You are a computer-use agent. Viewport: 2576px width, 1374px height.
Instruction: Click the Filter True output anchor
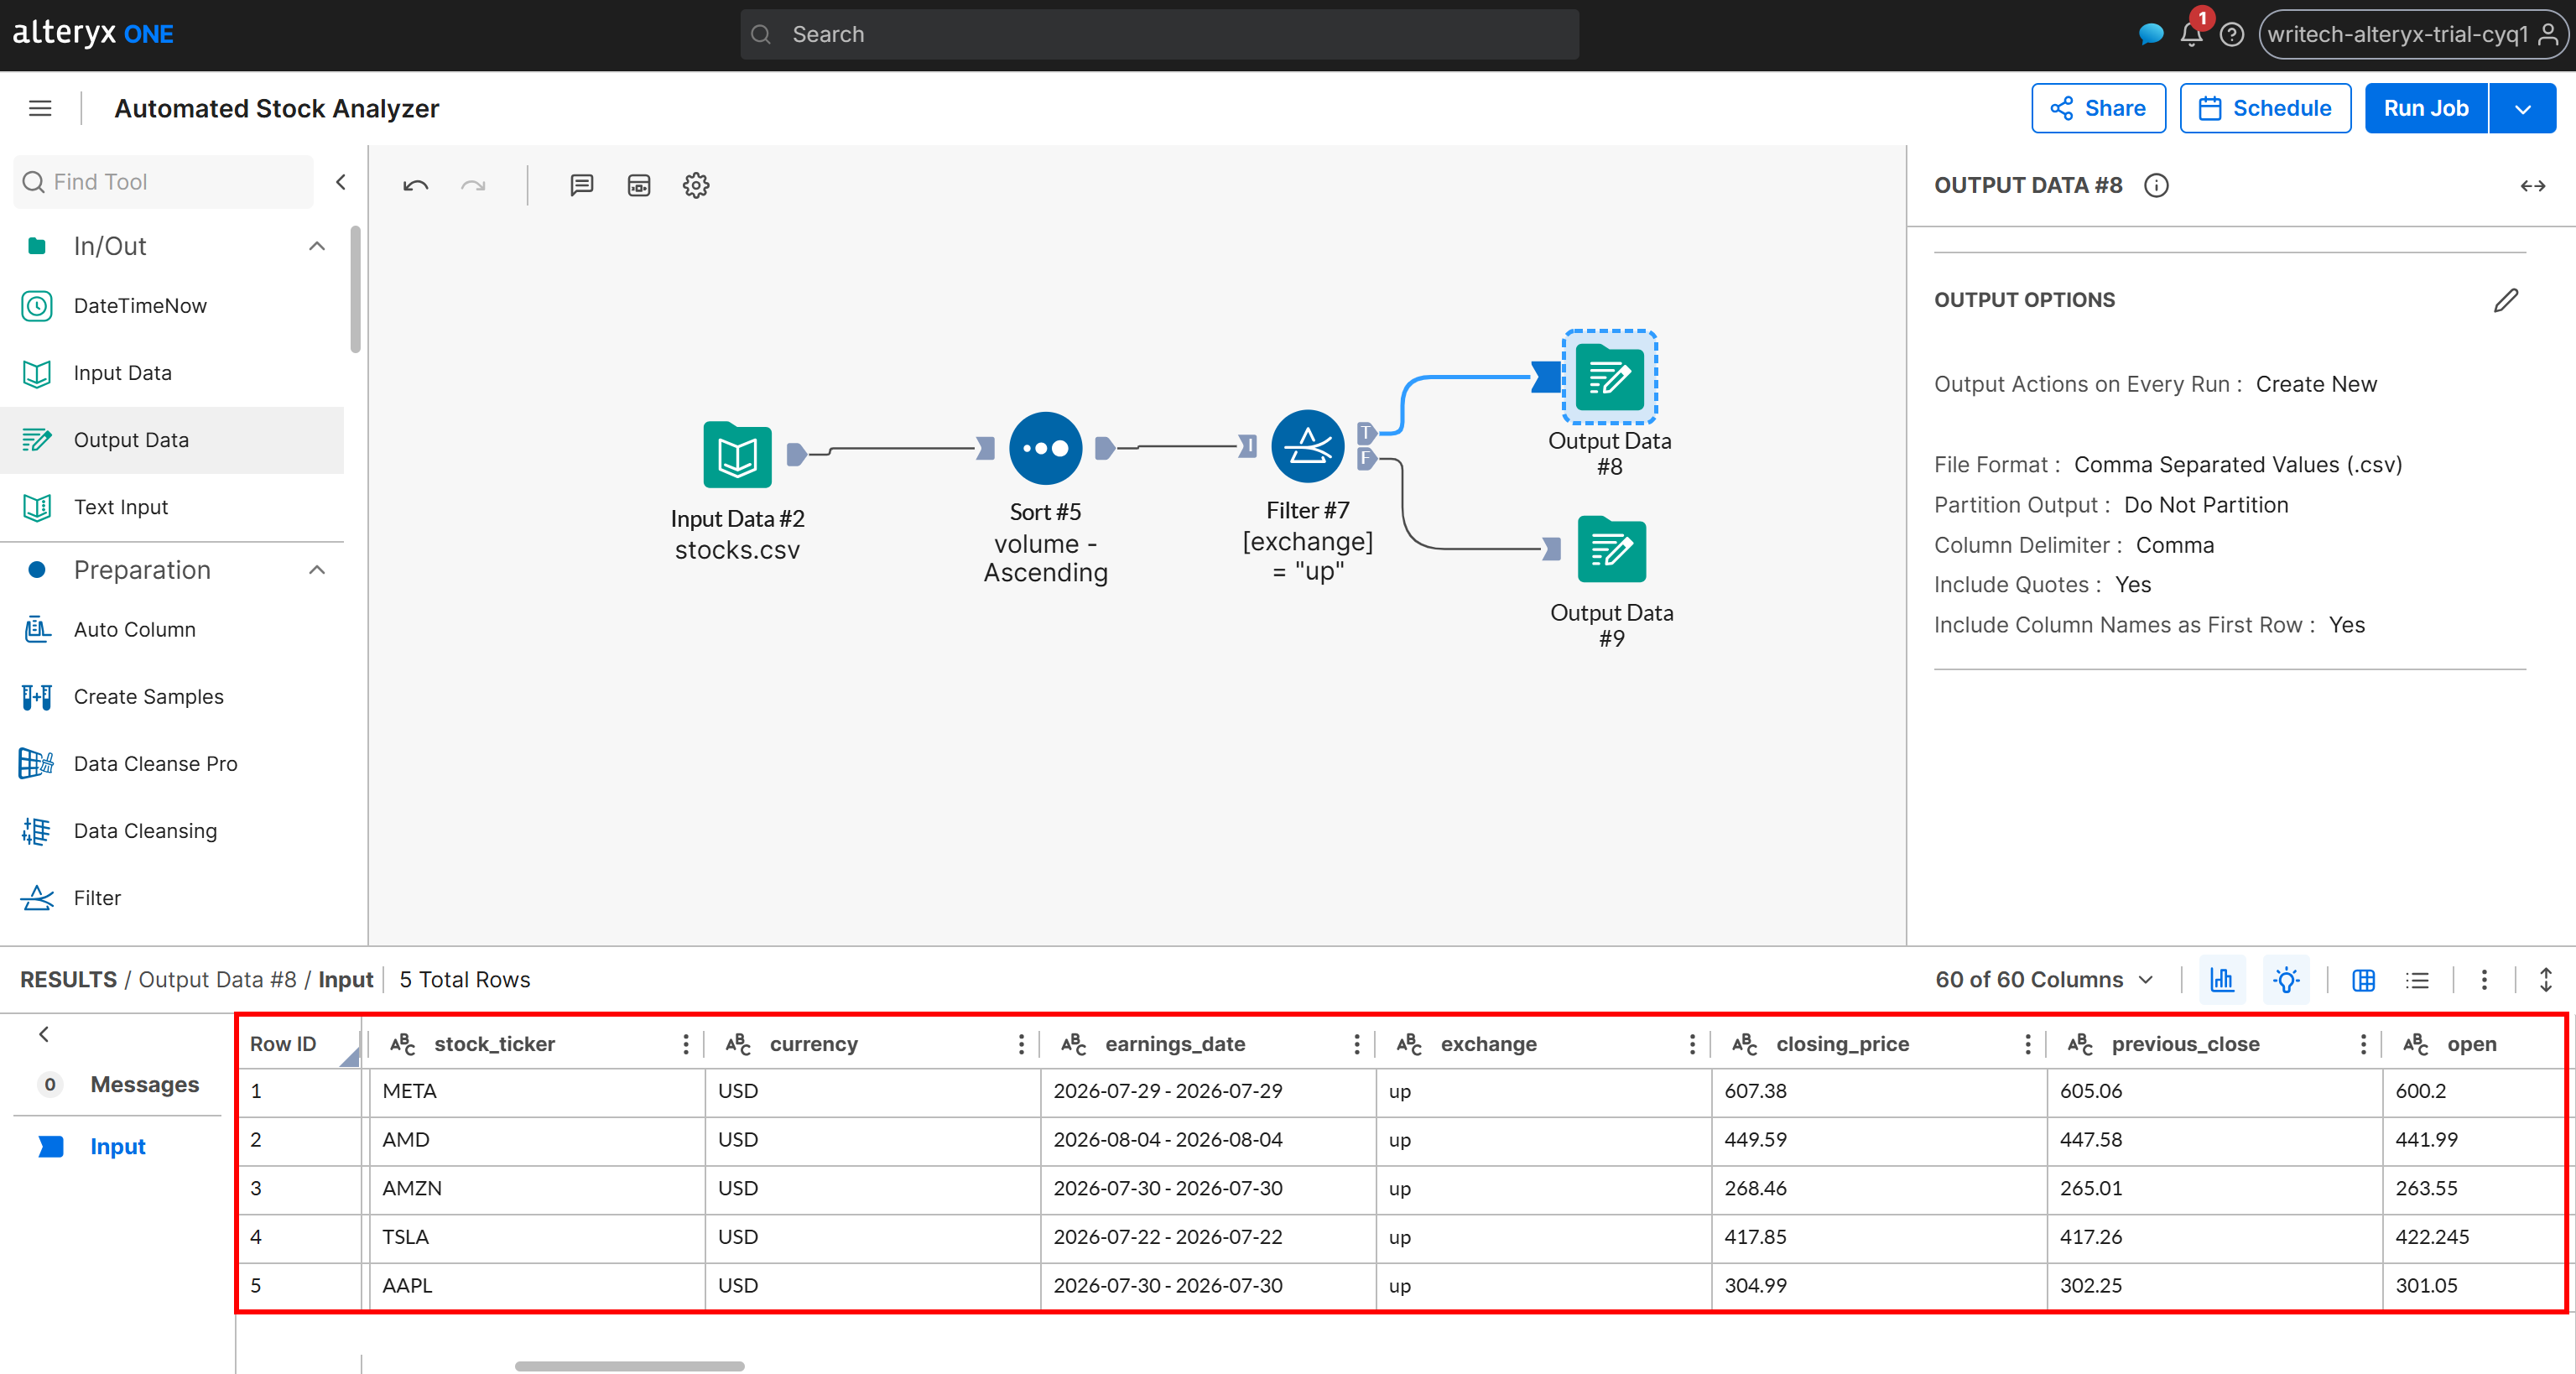point(1366,433)
